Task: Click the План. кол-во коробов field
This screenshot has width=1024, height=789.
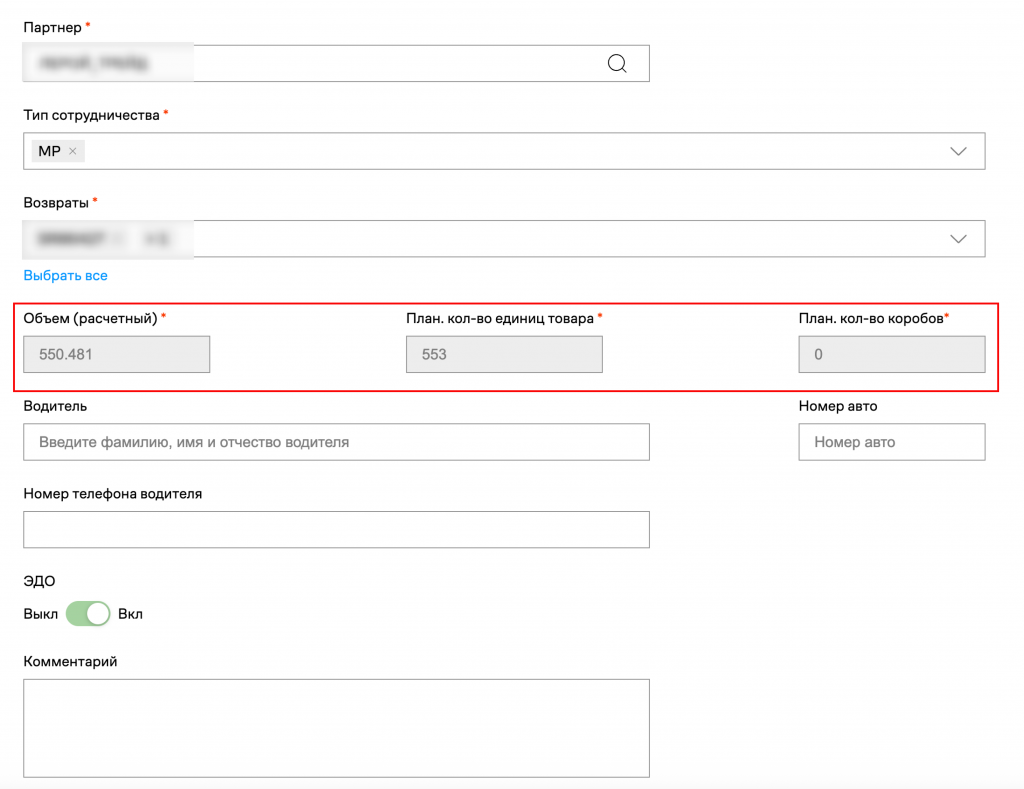Action: click(x=891, y=354)
